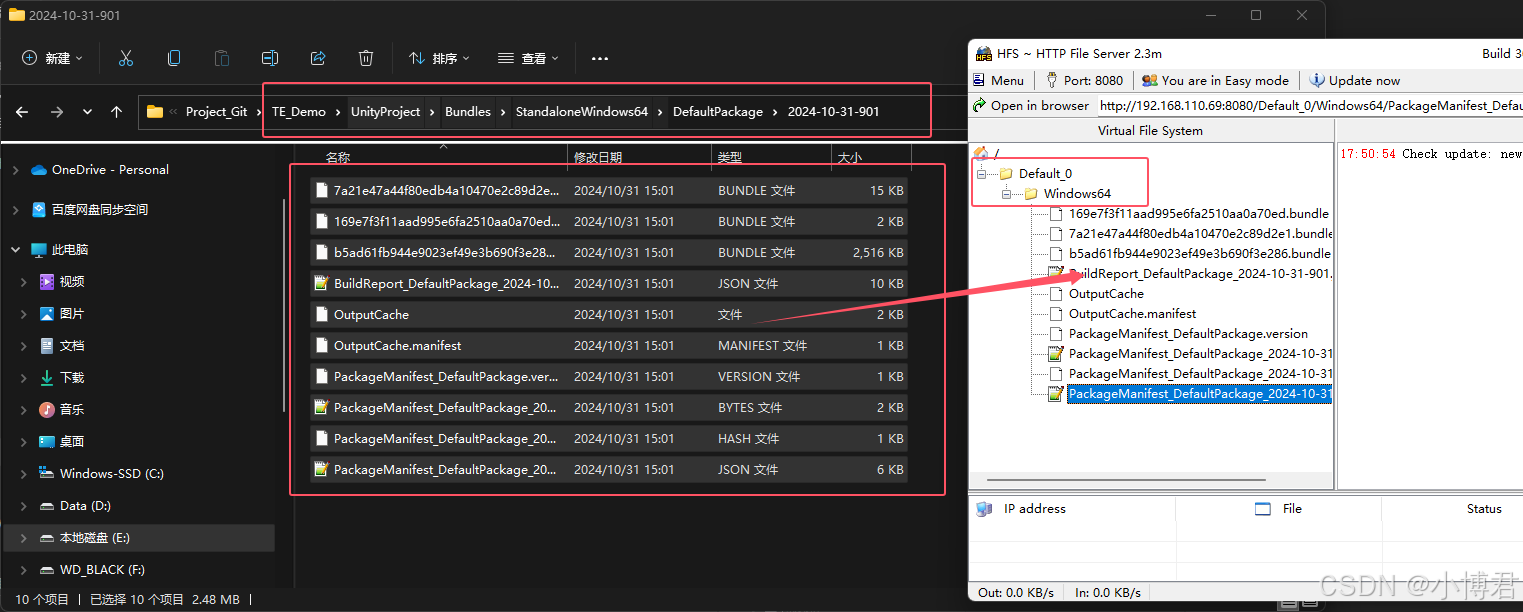The width and height of the screenshot is (1523, 612).
Task: Sort by the 类型 column header
Action: pos(730,158)
